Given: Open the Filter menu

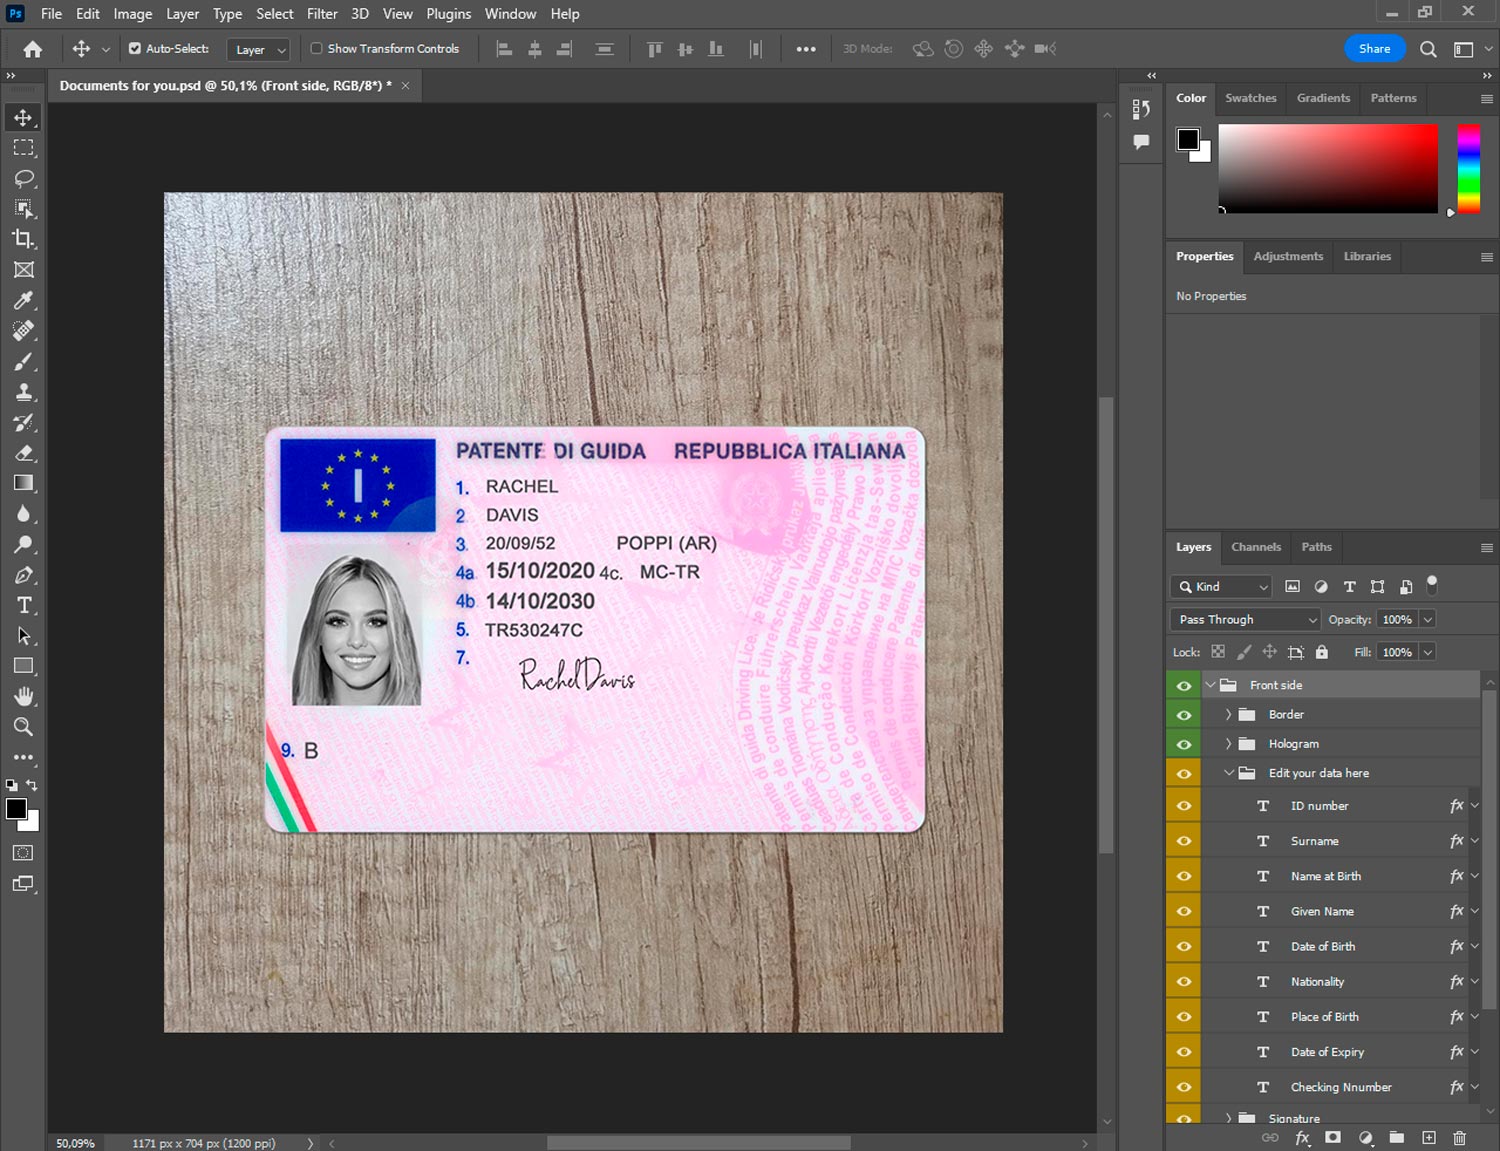Looking at the screenshot, I should click(x=322, y=14).
